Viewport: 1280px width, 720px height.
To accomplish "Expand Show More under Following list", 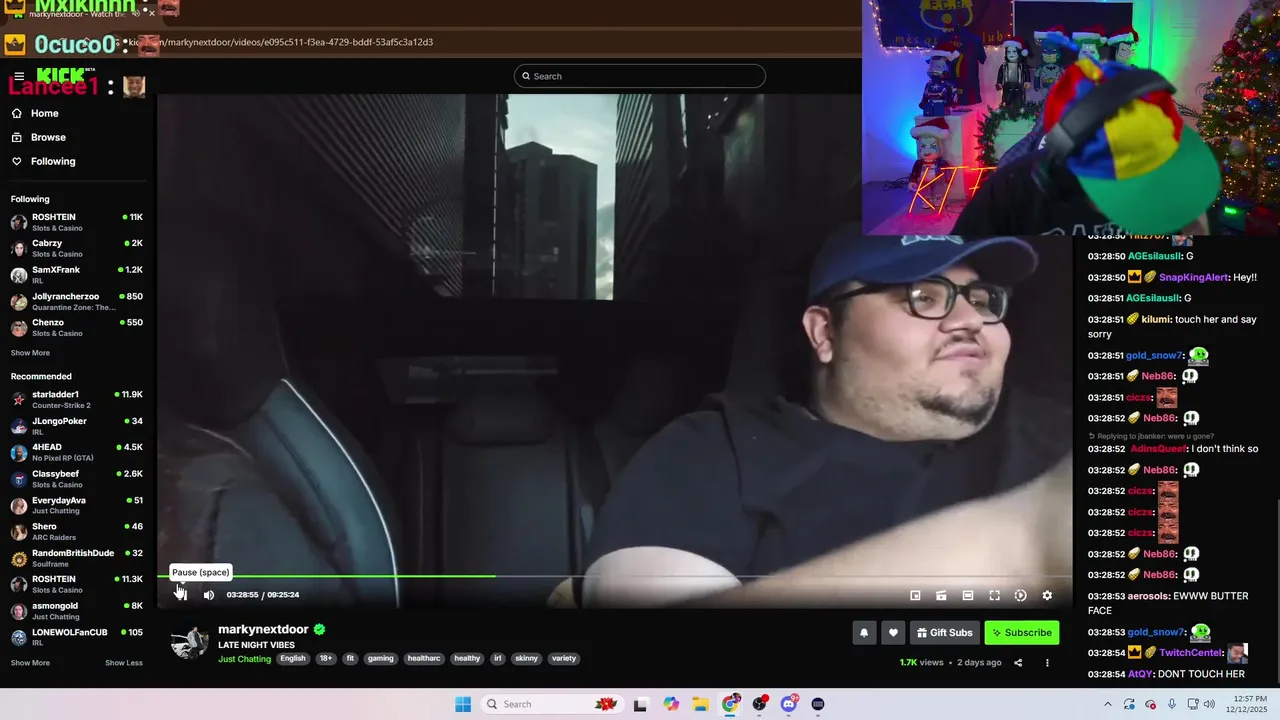I will click(x=30, y=353).
